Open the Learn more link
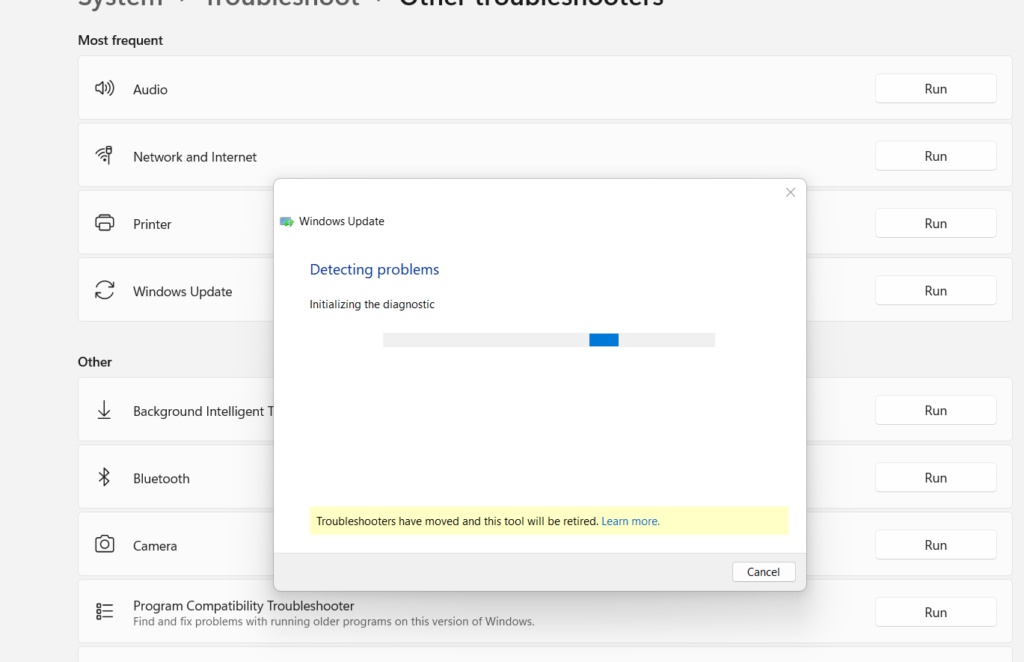This screenshot has height=662, width=1024. click(630, 521)
